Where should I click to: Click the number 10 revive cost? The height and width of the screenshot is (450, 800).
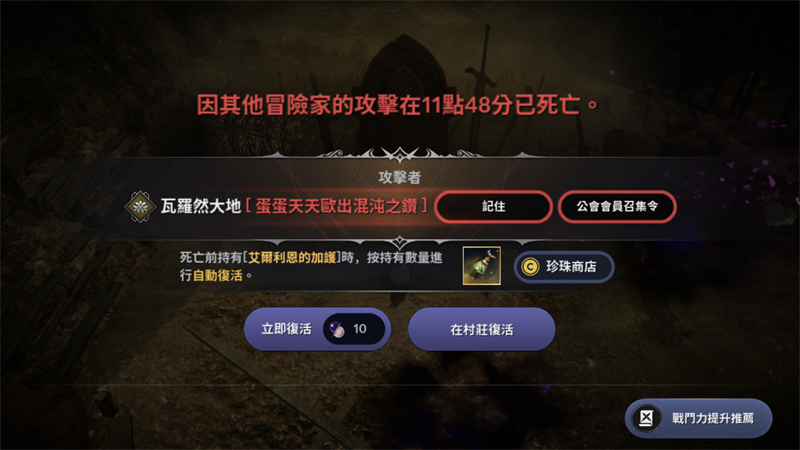click(360, 329)
